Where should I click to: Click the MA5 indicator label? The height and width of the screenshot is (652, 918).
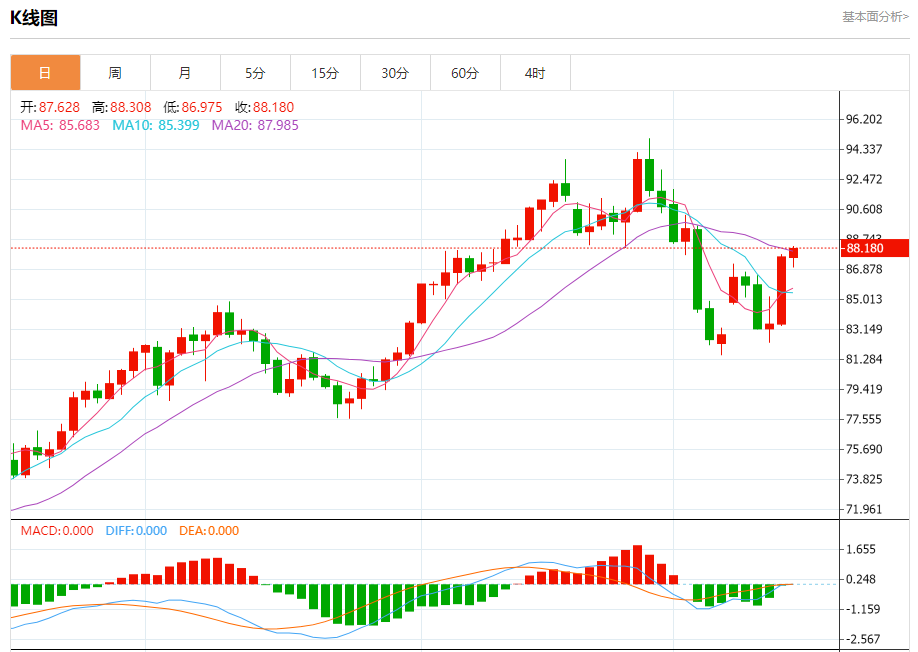pos(60,125)
